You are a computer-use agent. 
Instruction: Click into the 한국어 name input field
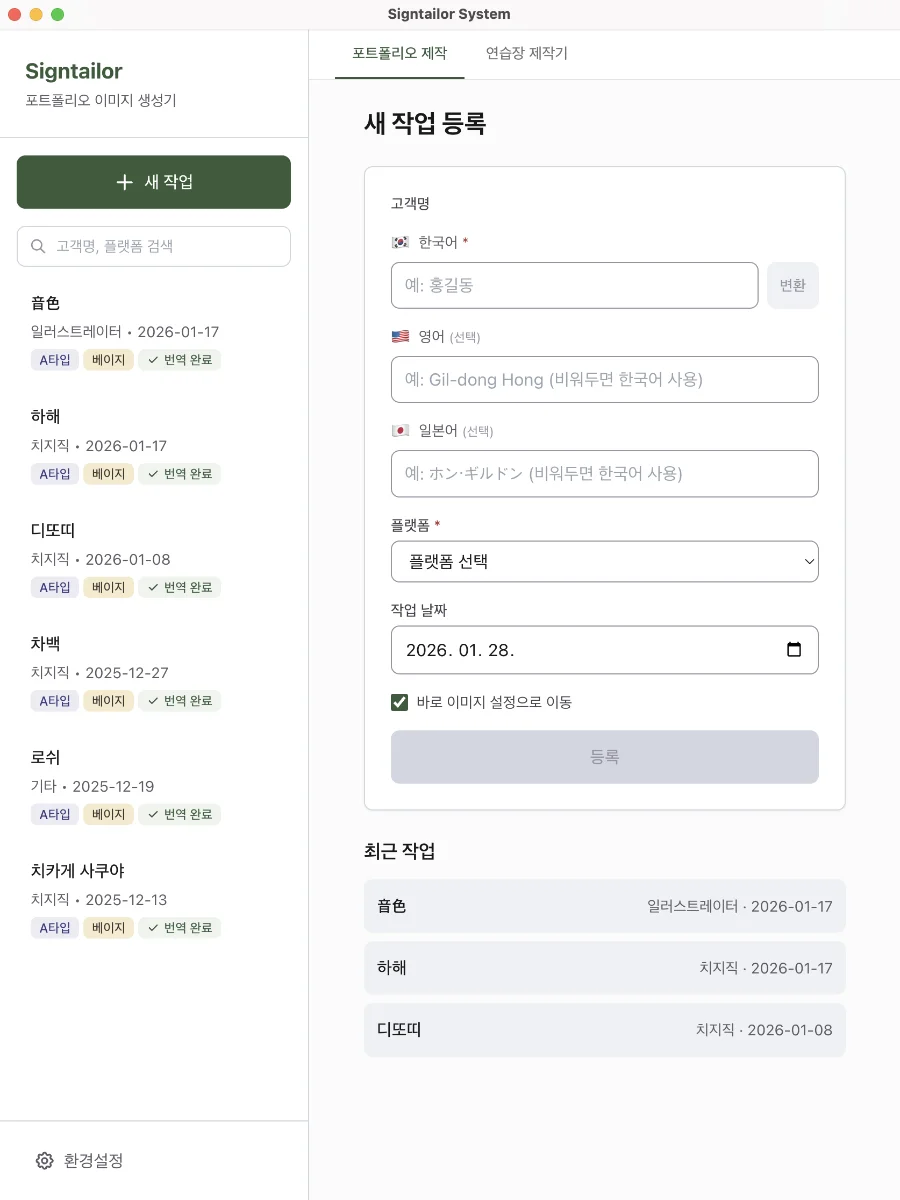tap(574, 285)
